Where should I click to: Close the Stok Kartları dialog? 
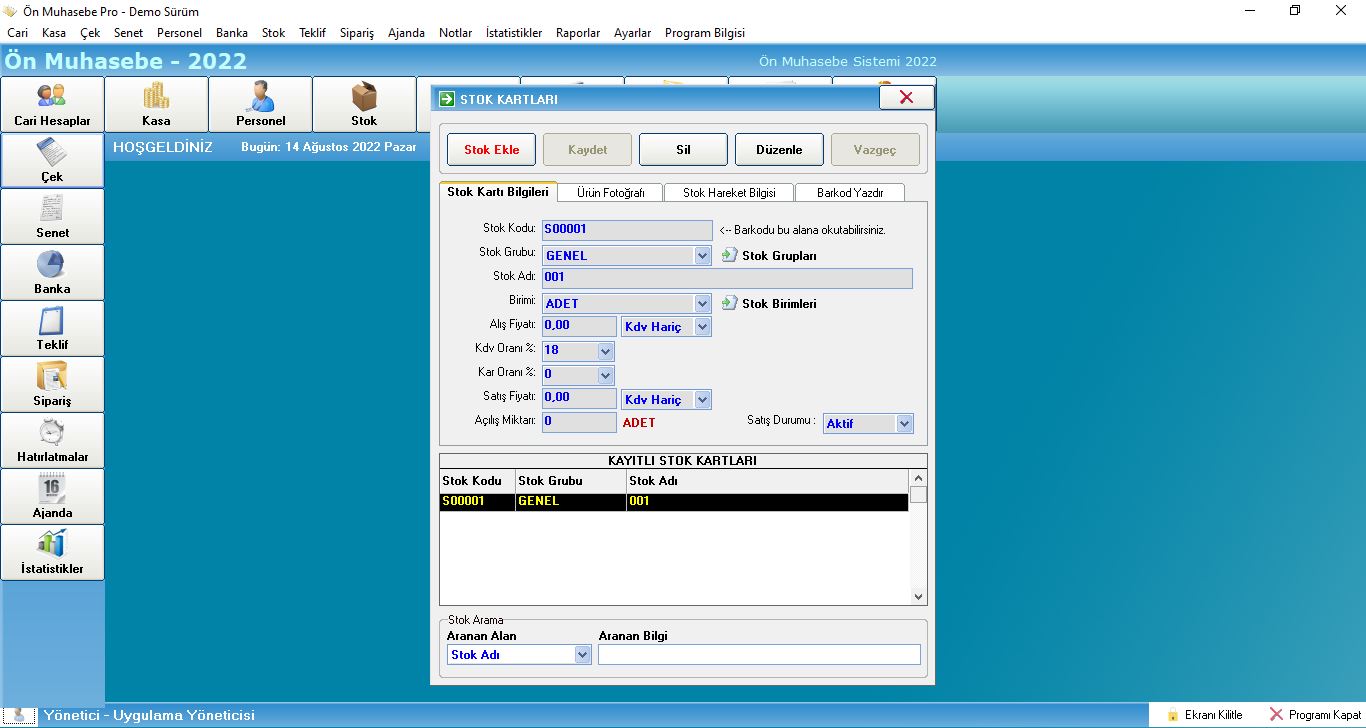click(907, 97)
